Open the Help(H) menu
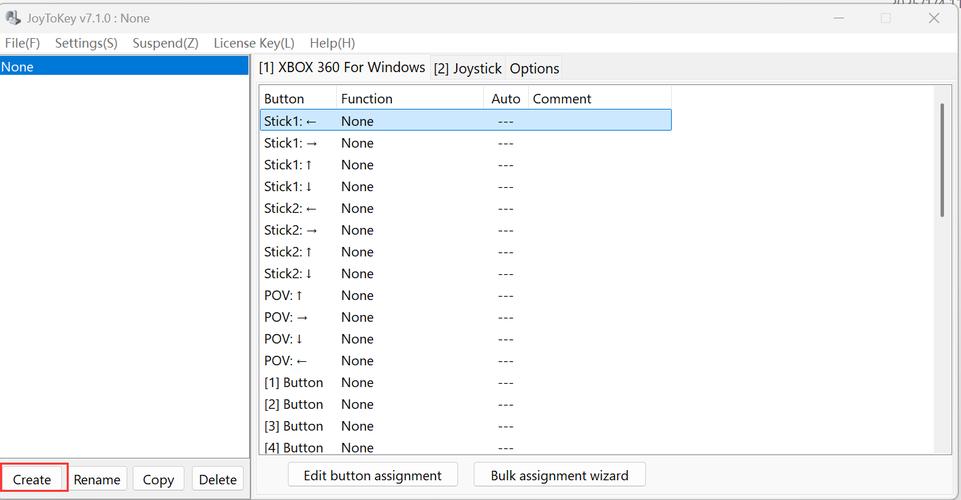Image resolution: width=961 pixels, height=500 pixels. point(332,43)
